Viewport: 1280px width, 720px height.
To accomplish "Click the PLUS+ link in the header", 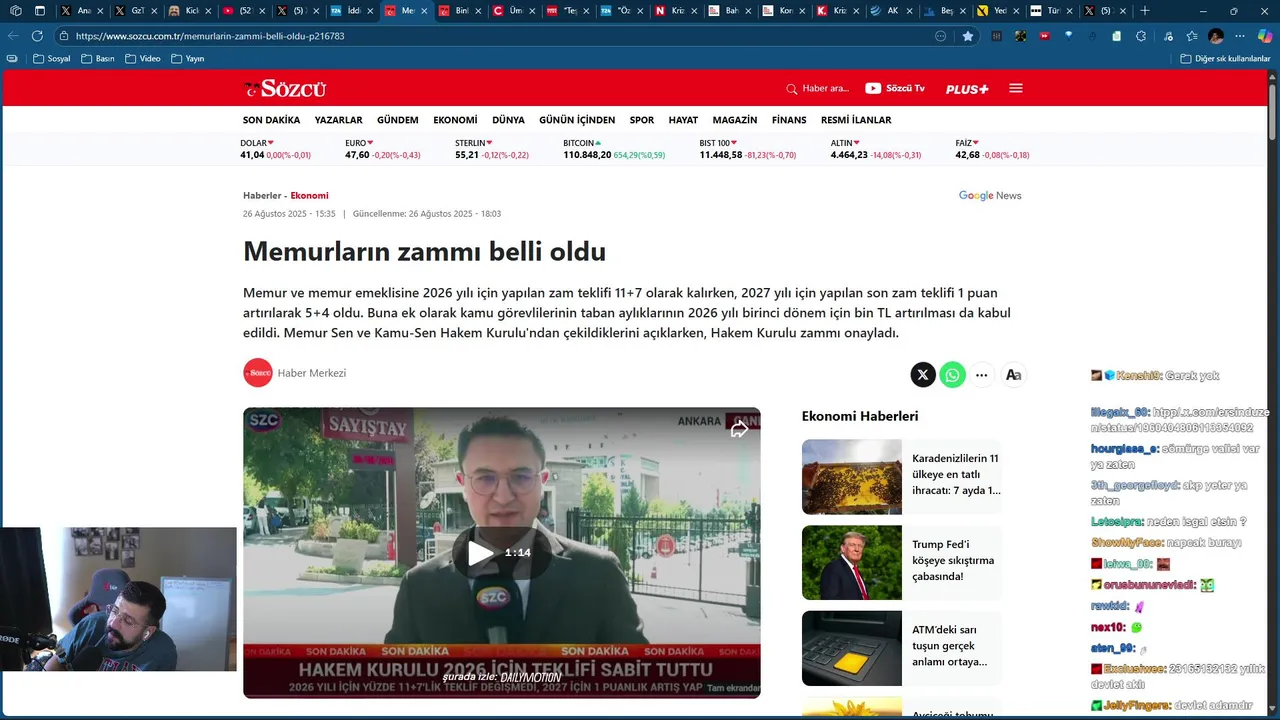I will [x=967, y=89].
